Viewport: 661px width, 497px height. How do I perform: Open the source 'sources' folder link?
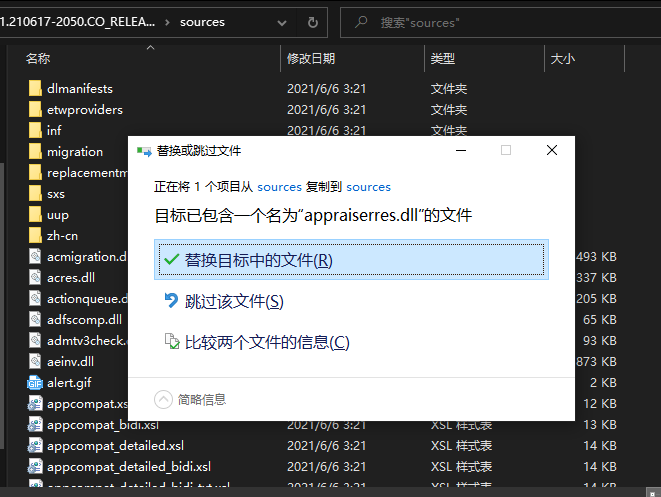click(279, 187)
